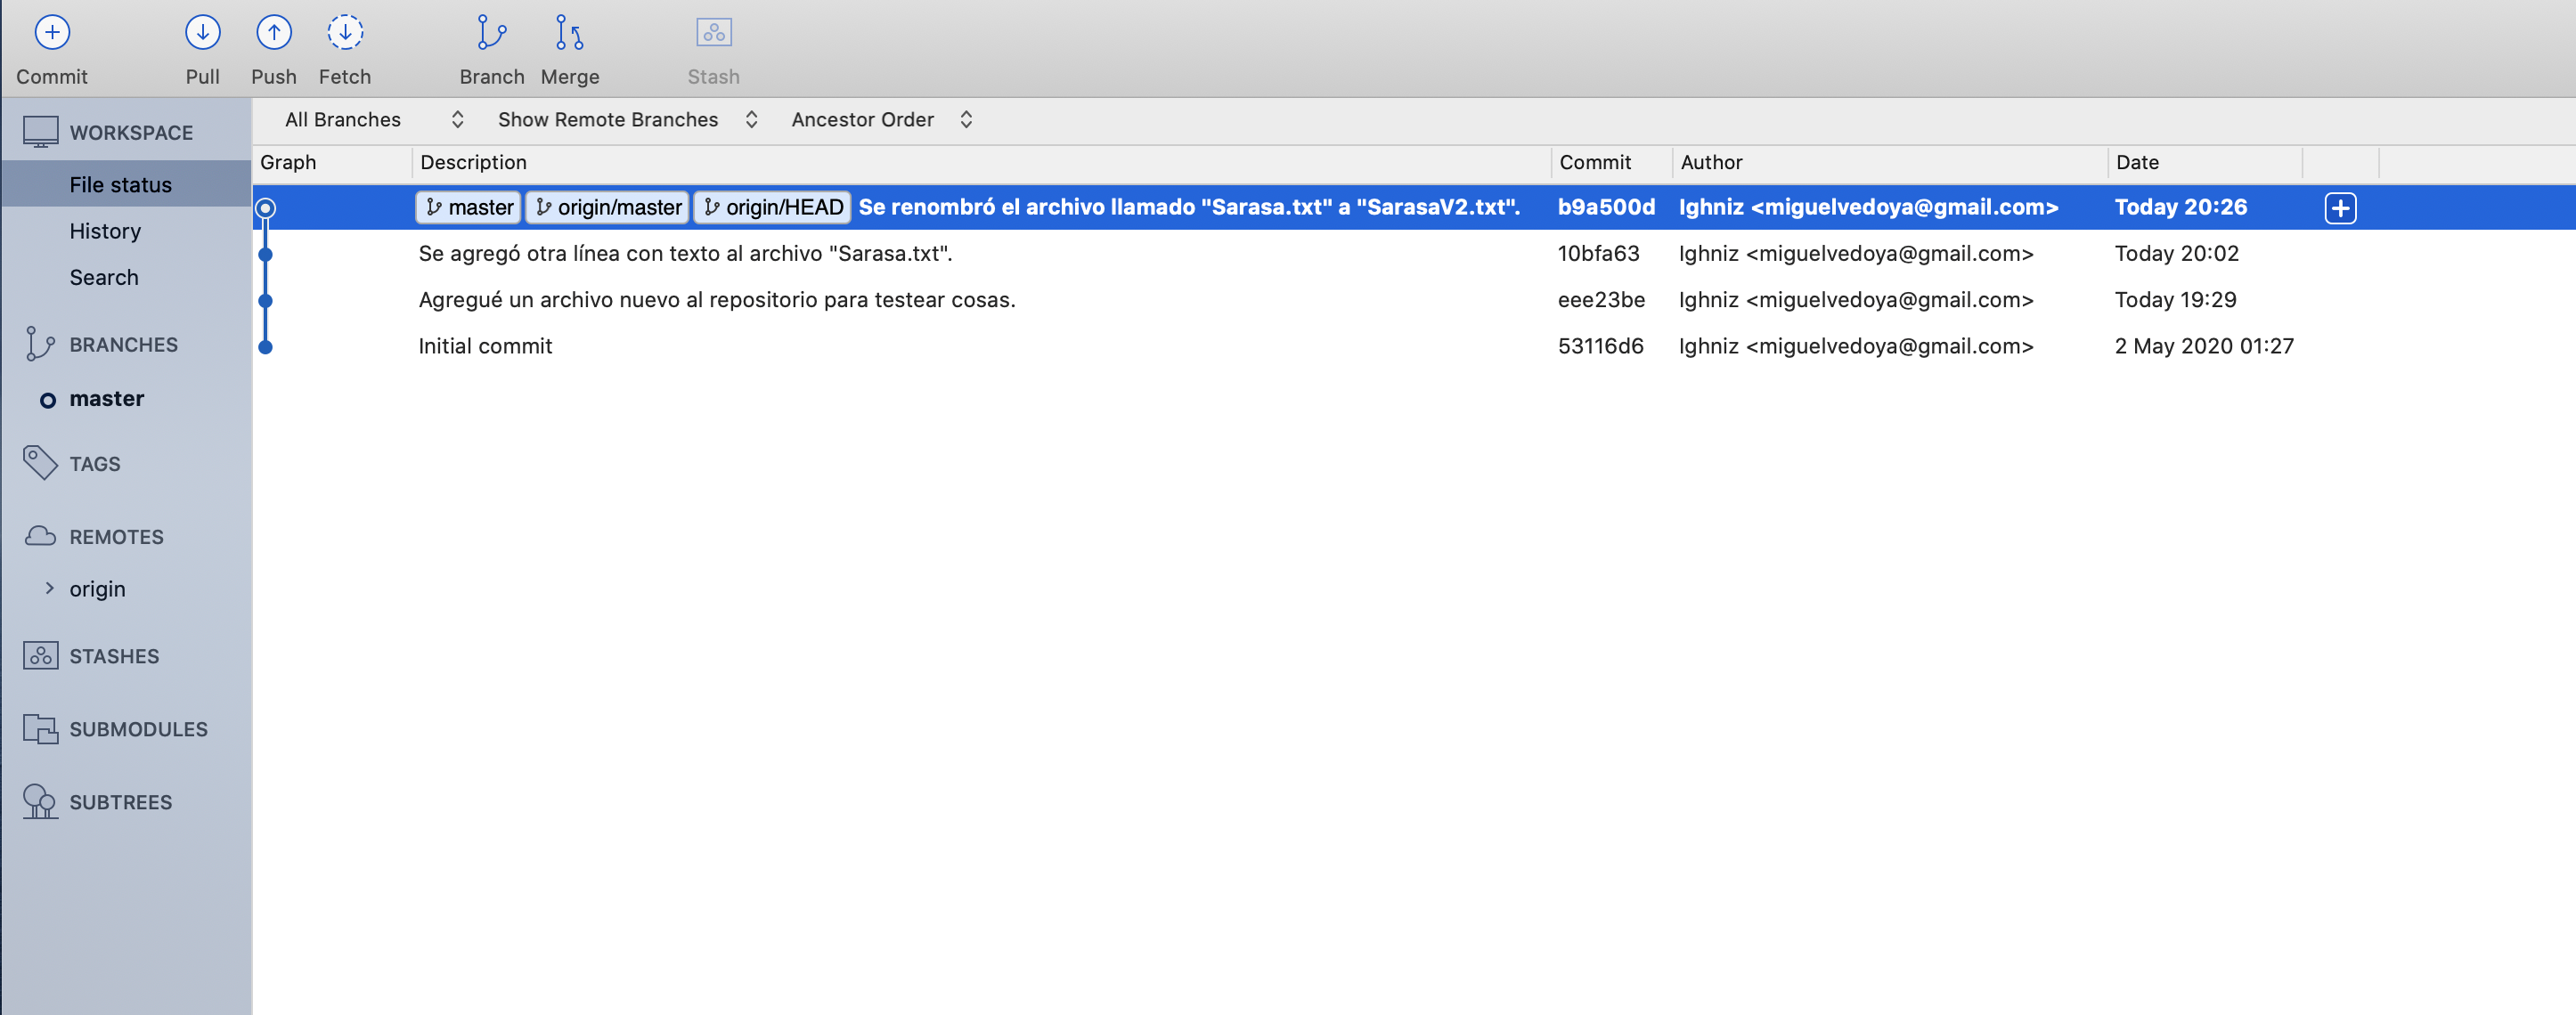Click the origin/master branch label

pos(608,208)
